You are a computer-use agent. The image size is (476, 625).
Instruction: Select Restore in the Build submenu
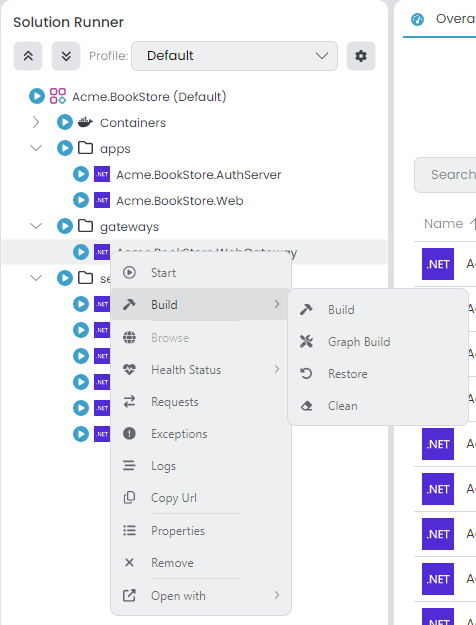[378, 373]
